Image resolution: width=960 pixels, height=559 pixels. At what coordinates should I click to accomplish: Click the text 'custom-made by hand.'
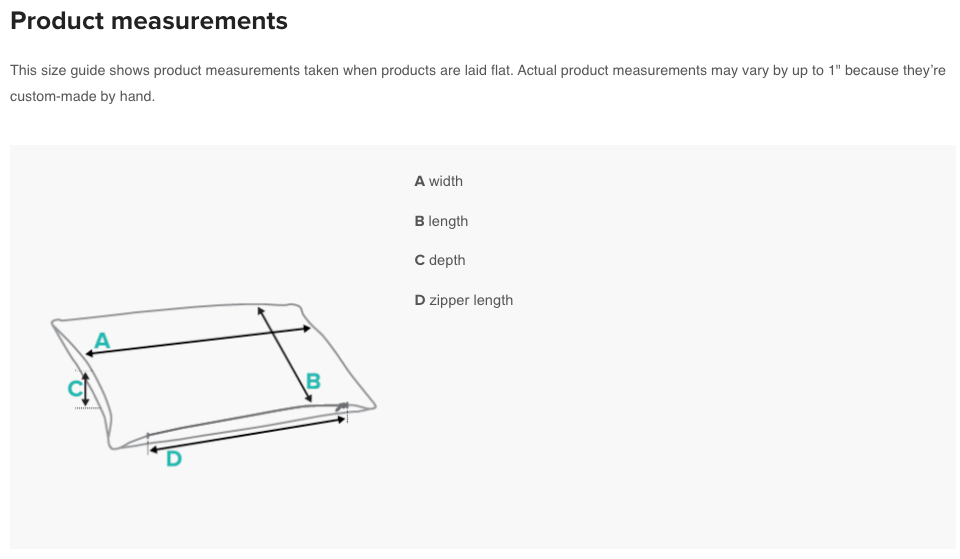pyautogui.click(x=83, y=96)
